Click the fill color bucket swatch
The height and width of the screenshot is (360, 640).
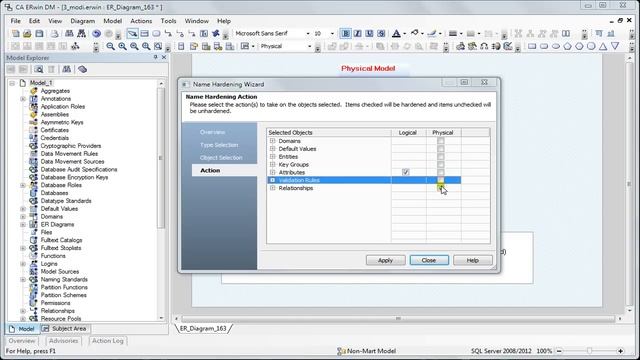(415, 33)
